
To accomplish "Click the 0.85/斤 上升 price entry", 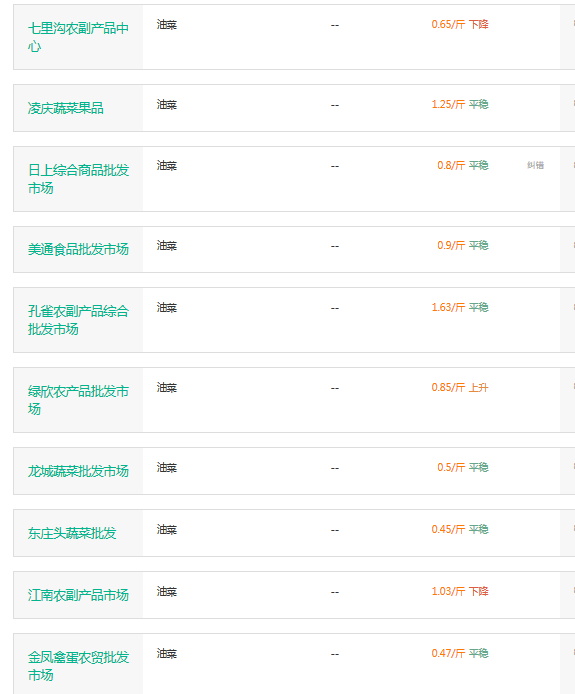I will (460, 387).
